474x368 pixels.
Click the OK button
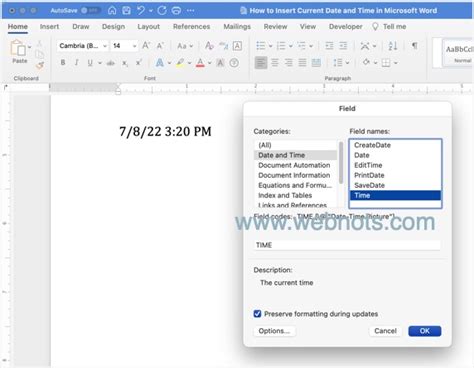[425, 331]
